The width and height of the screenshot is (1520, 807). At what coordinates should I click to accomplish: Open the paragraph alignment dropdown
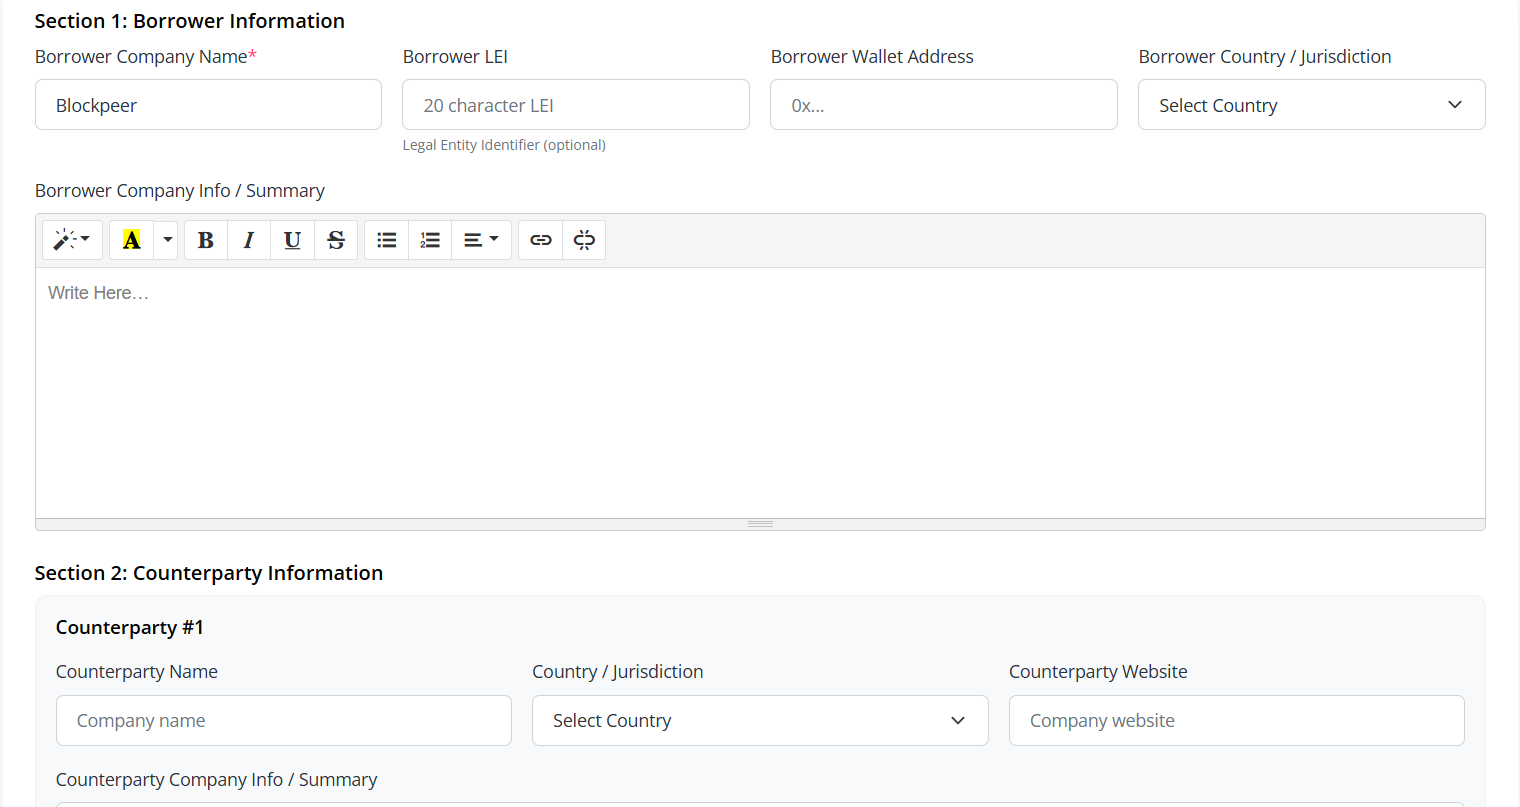[481, 240]
